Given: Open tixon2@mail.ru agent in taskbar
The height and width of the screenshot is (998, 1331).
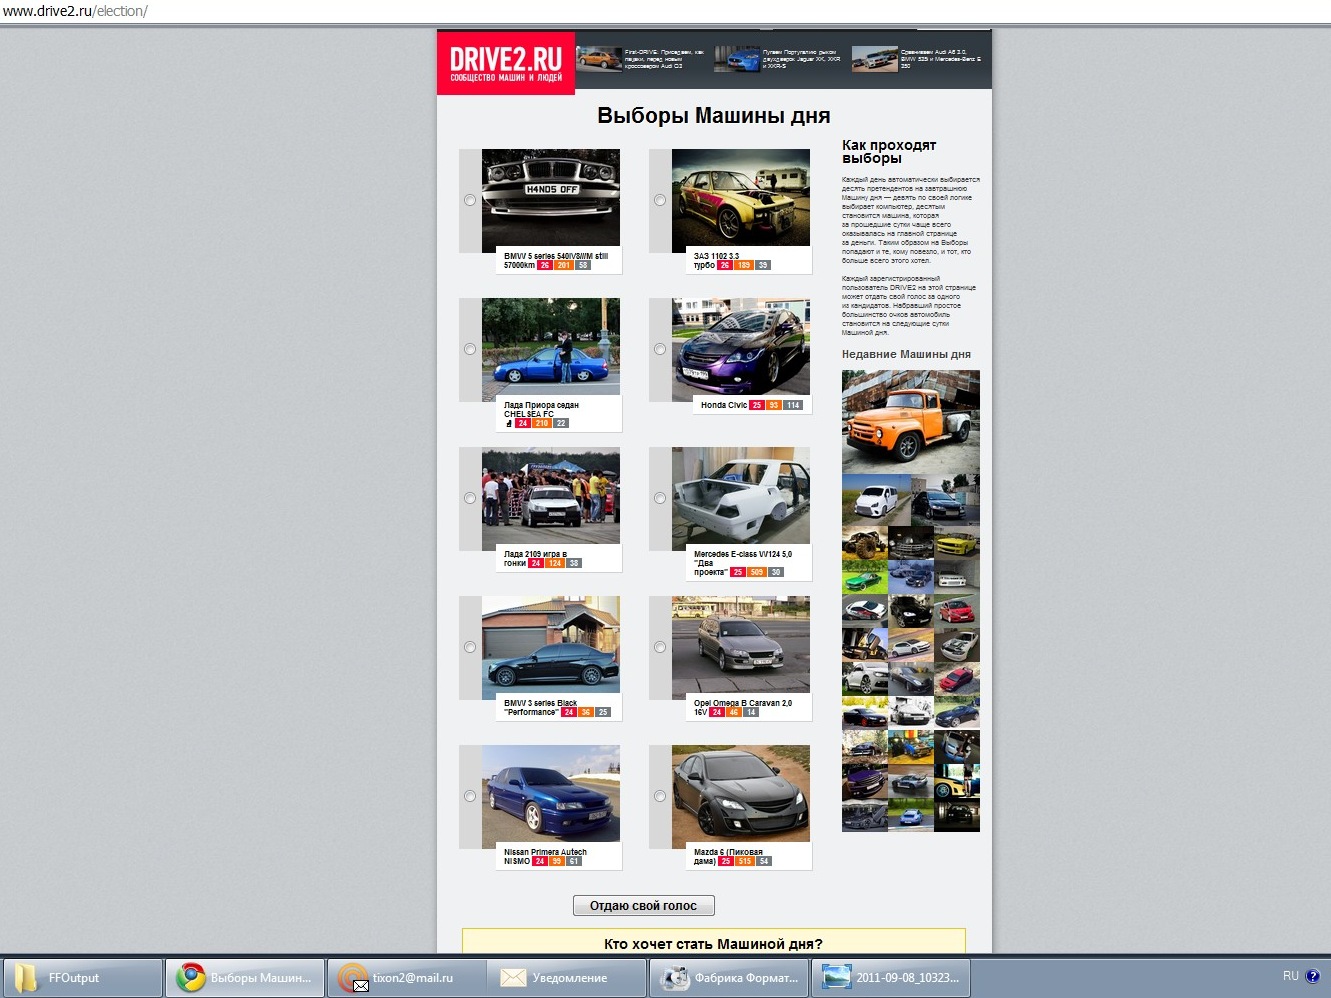Looking at the screenshot, I should (x=407, y=978).
